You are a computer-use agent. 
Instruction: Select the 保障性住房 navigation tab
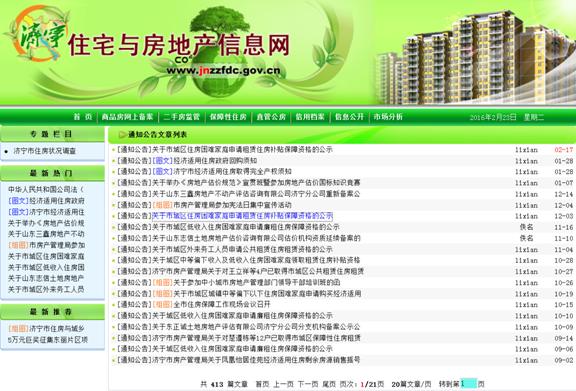tap(228, 117)
